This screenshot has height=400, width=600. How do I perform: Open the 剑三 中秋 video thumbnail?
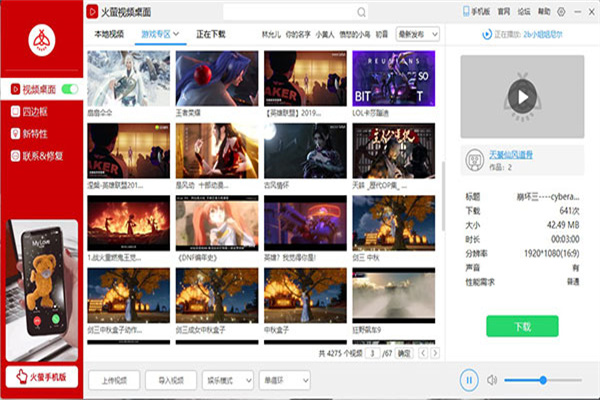tap(394, 223)
